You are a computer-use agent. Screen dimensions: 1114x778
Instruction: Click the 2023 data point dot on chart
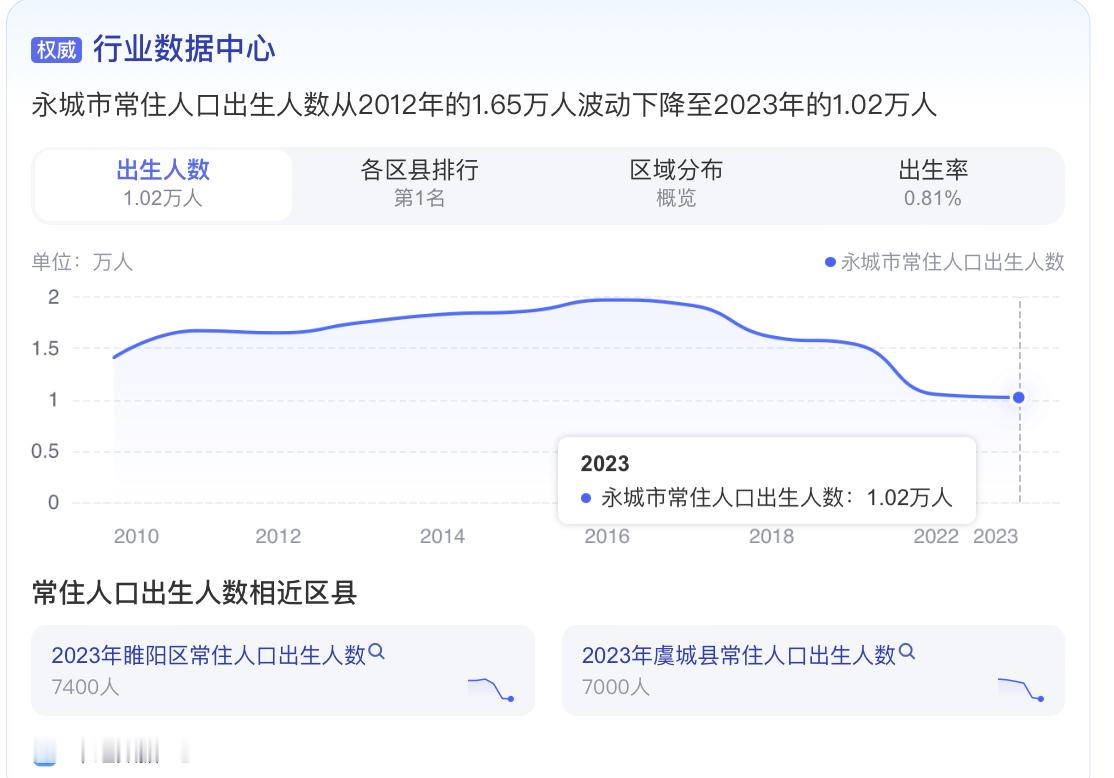(x=1018, y=397)
